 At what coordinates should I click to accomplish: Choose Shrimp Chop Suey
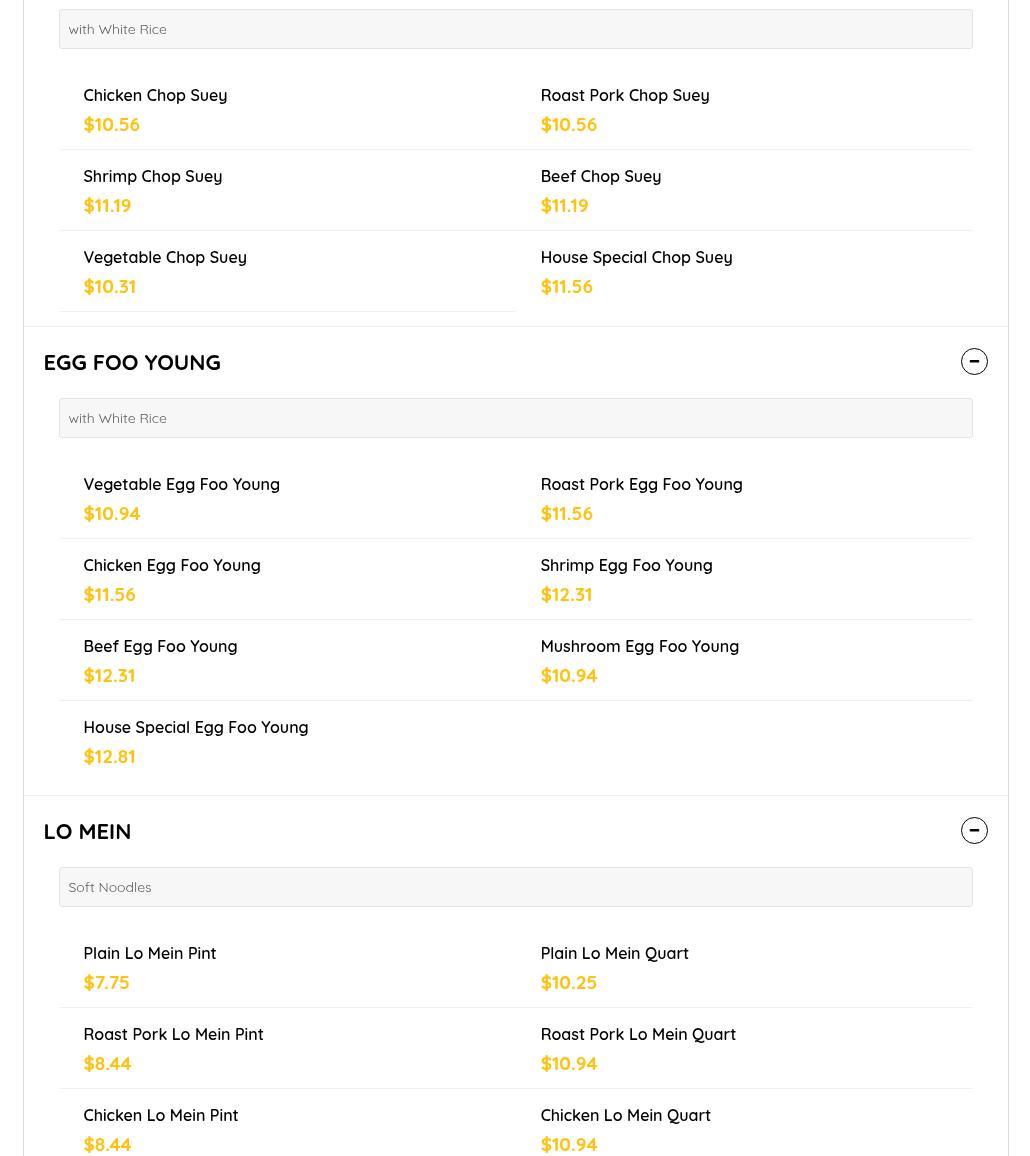pos(152,177)
